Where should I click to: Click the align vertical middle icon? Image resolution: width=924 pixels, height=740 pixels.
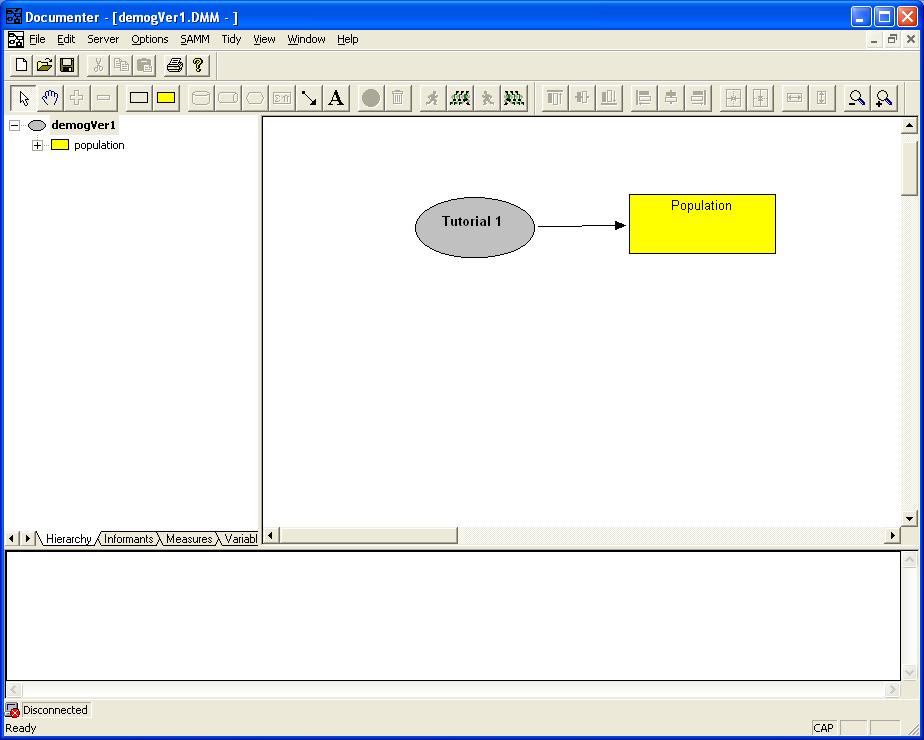[582, 98]
